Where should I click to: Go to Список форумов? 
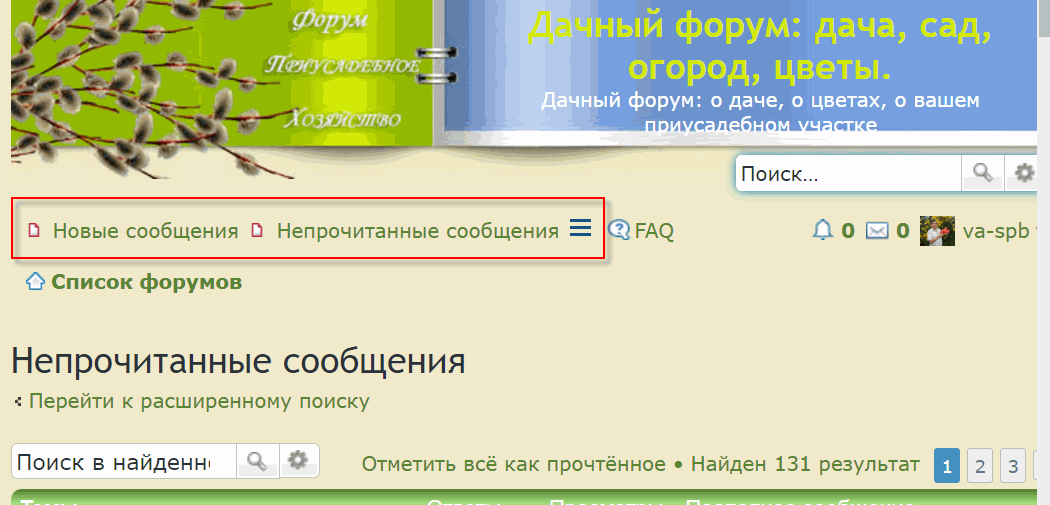(x=146, y=282)
